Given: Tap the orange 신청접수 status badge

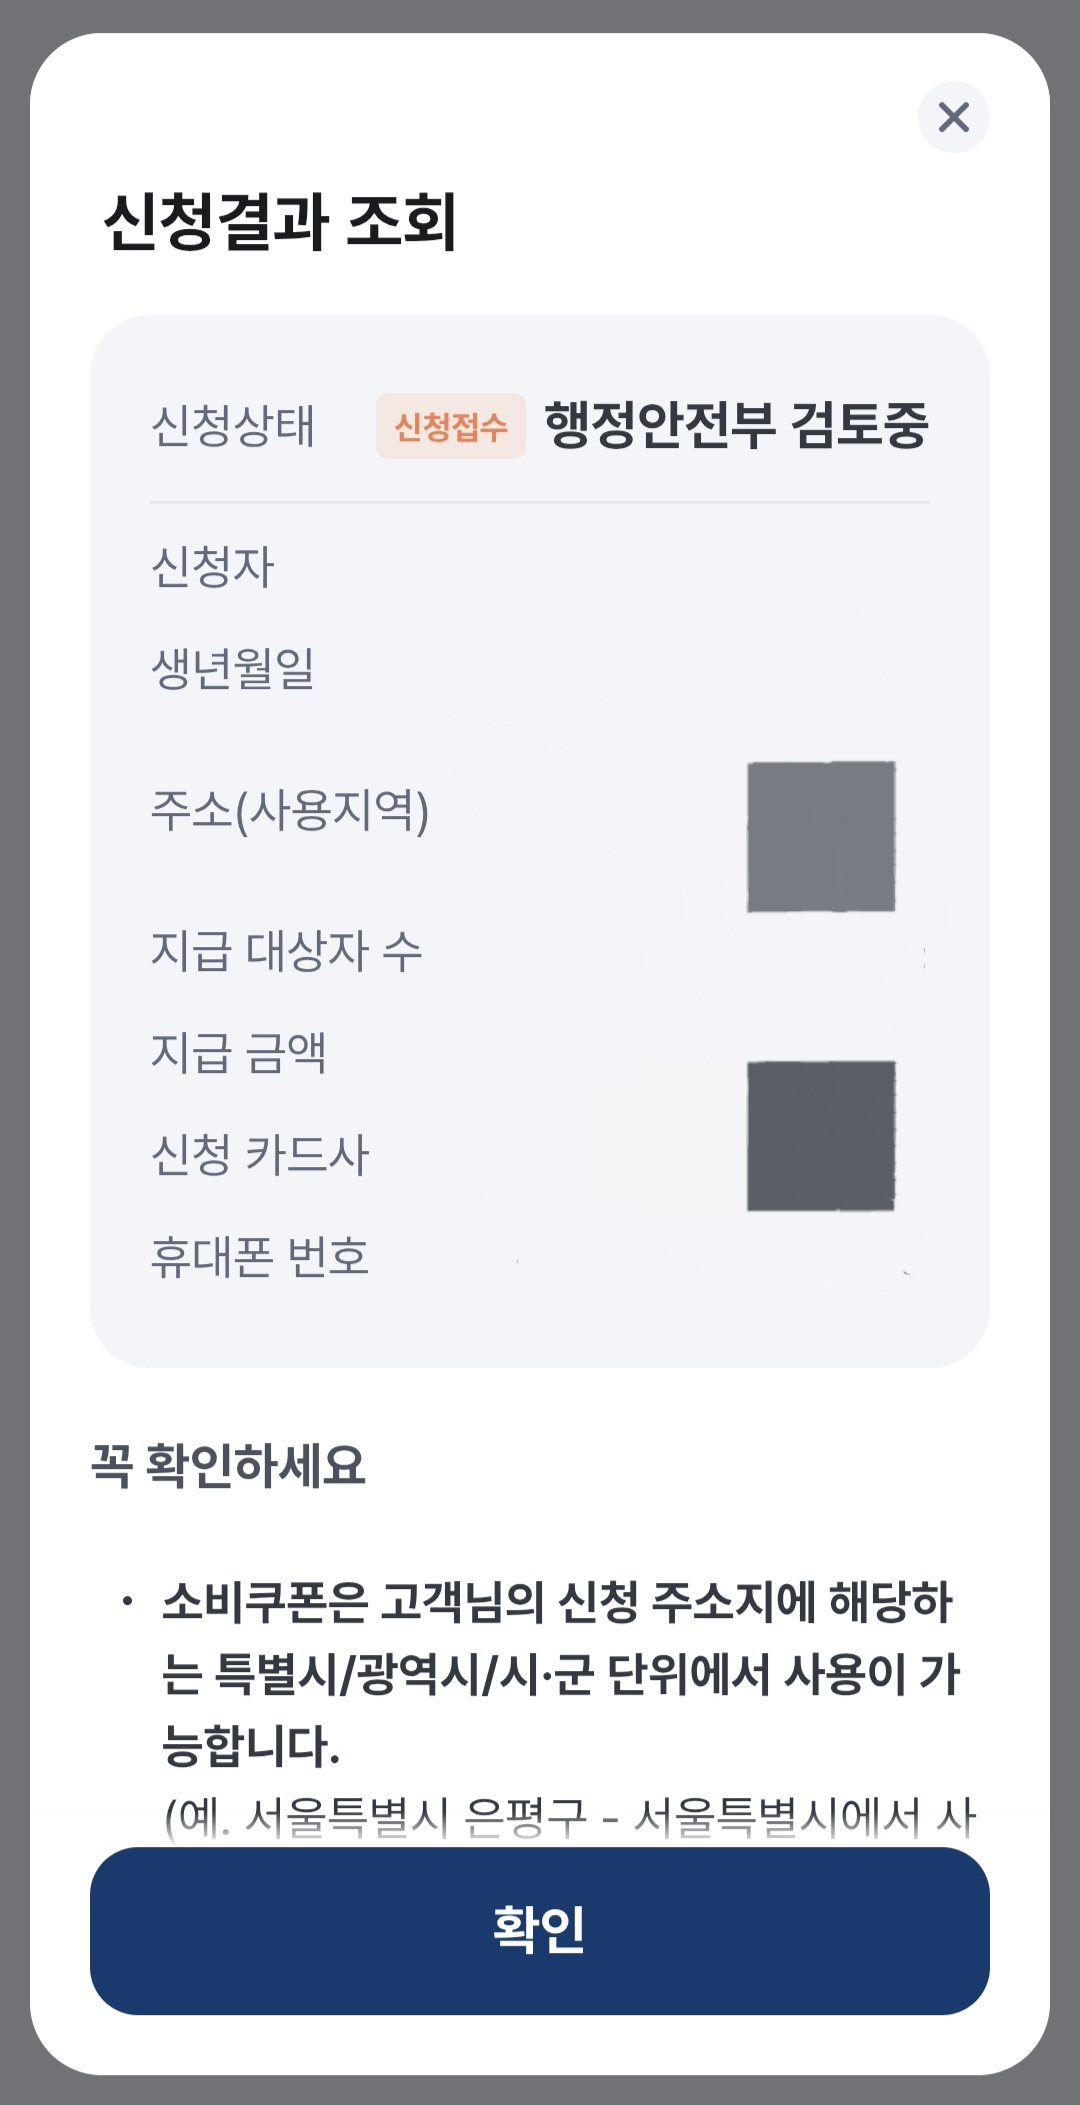Looking at the screenshot, I should (x=451, y=427).
